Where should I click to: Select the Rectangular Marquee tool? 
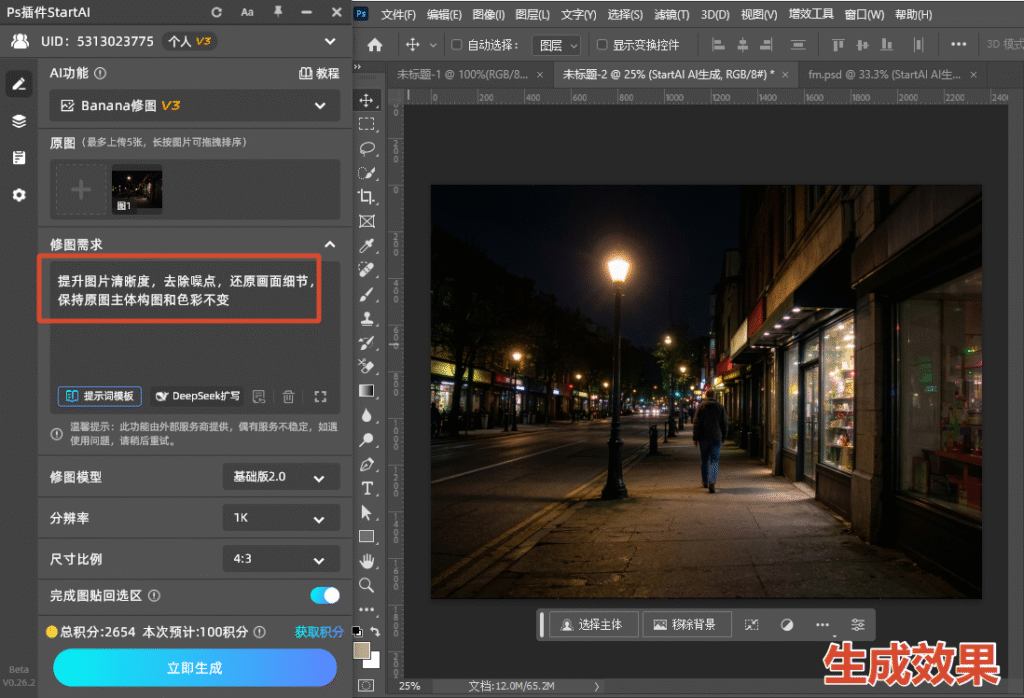click(366, 124)
